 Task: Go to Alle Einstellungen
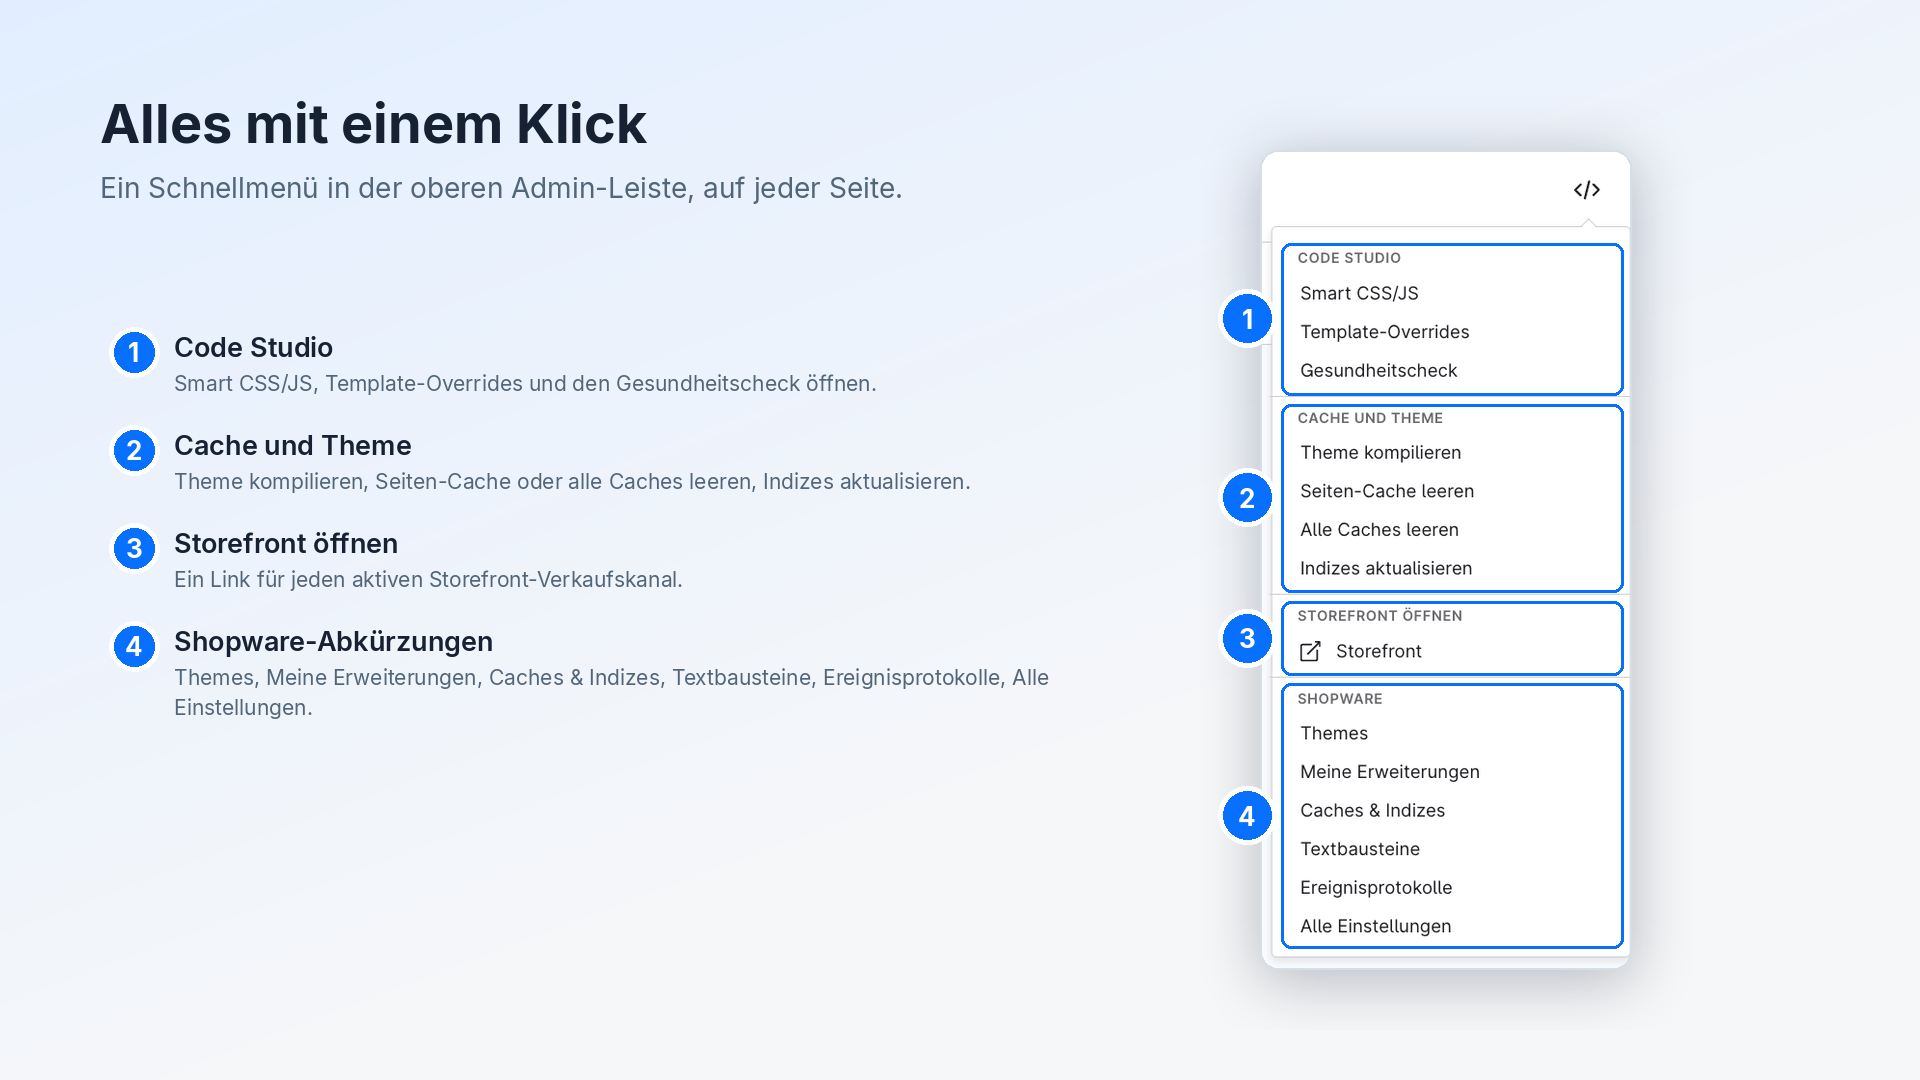1375,926
